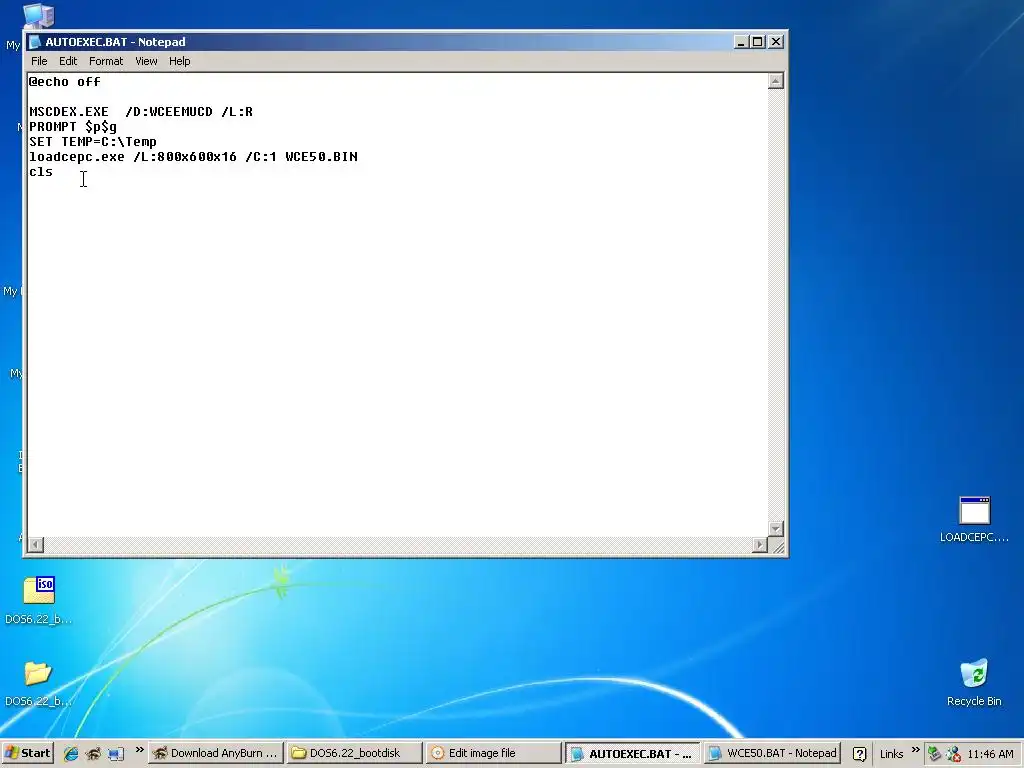Open the Edit menu in Notepad
The width and height of the screenshot is (1024, 768).
(x=68, y=61)
